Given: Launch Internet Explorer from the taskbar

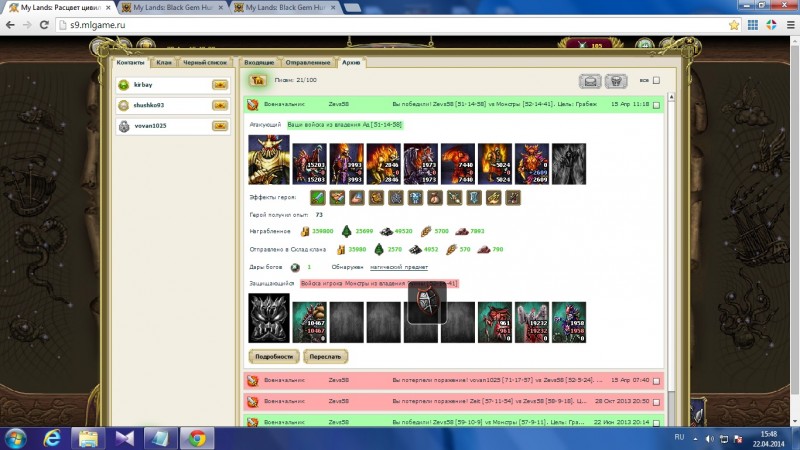Looking at the screenshot, I should pos(52,439).
